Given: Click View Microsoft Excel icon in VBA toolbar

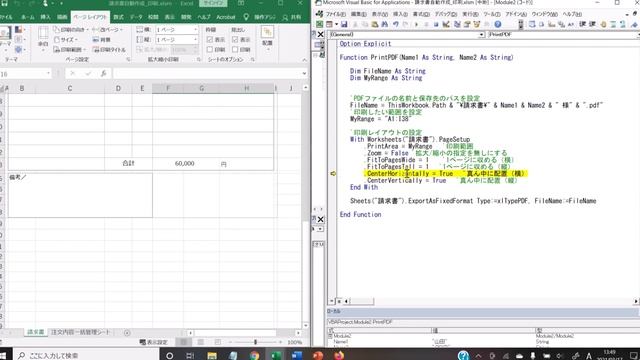Looking at the screenshot, I should click(320, 24).
